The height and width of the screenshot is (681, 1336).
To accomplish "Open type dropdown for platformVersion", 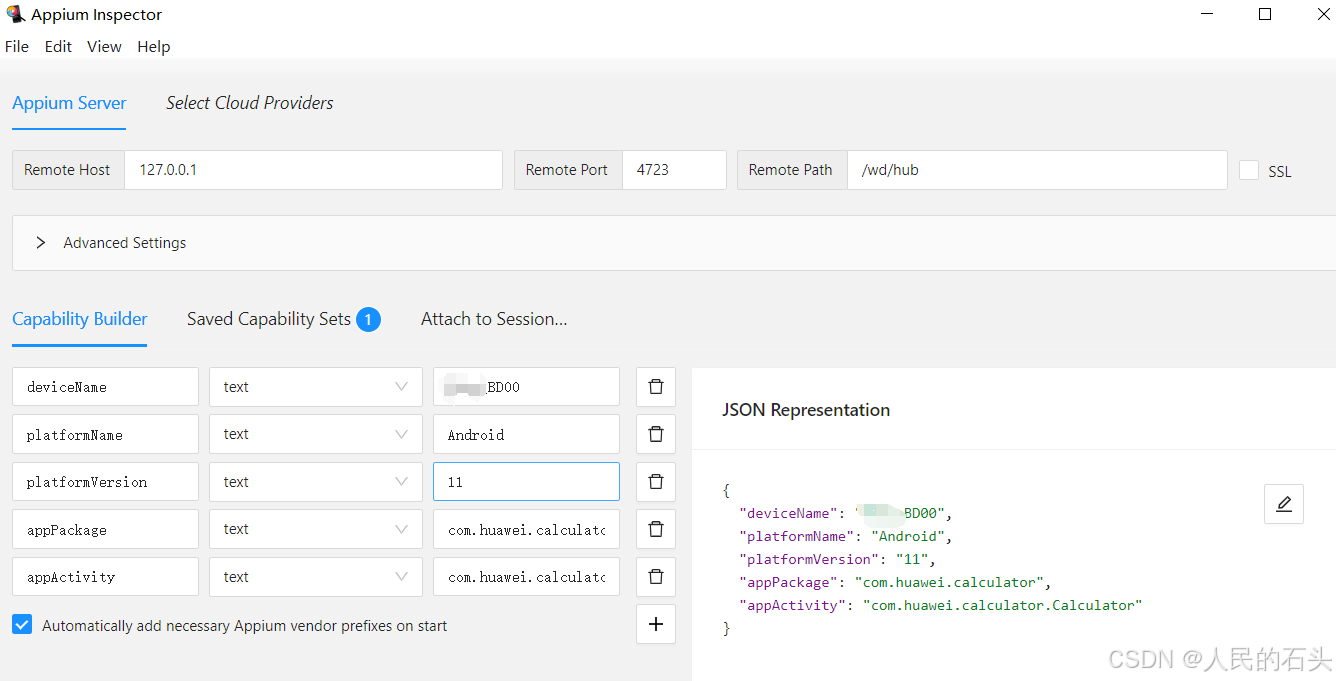I will (316, 482).
